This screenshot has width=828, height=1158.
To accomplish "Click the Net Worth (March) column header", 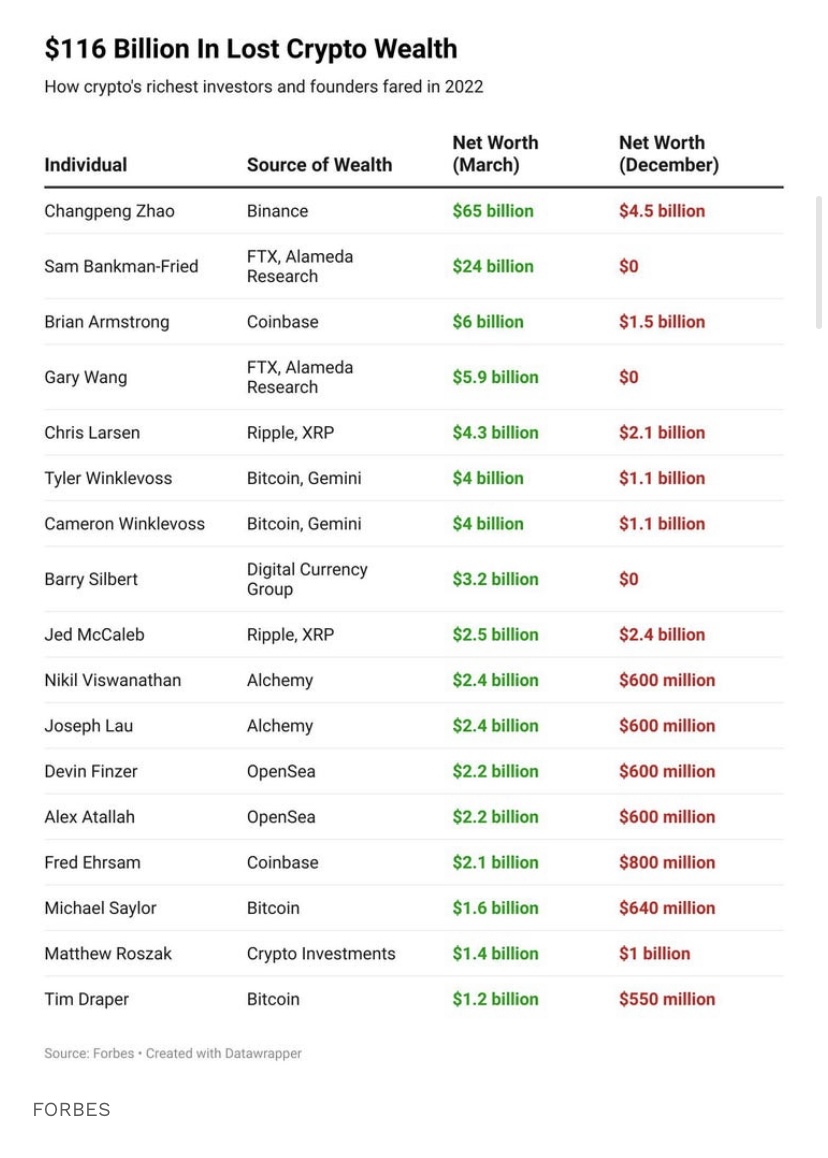I will pyautogui.click(x=495, y=154).
